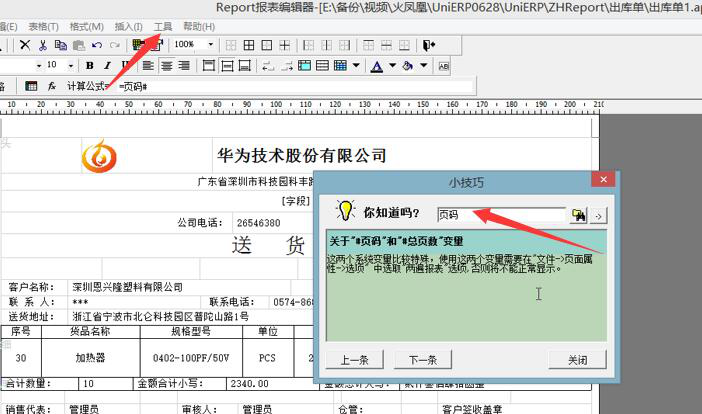Click the Paste clipboard icon
Viewport: 702px width, 414px height.
pos(79,45)
